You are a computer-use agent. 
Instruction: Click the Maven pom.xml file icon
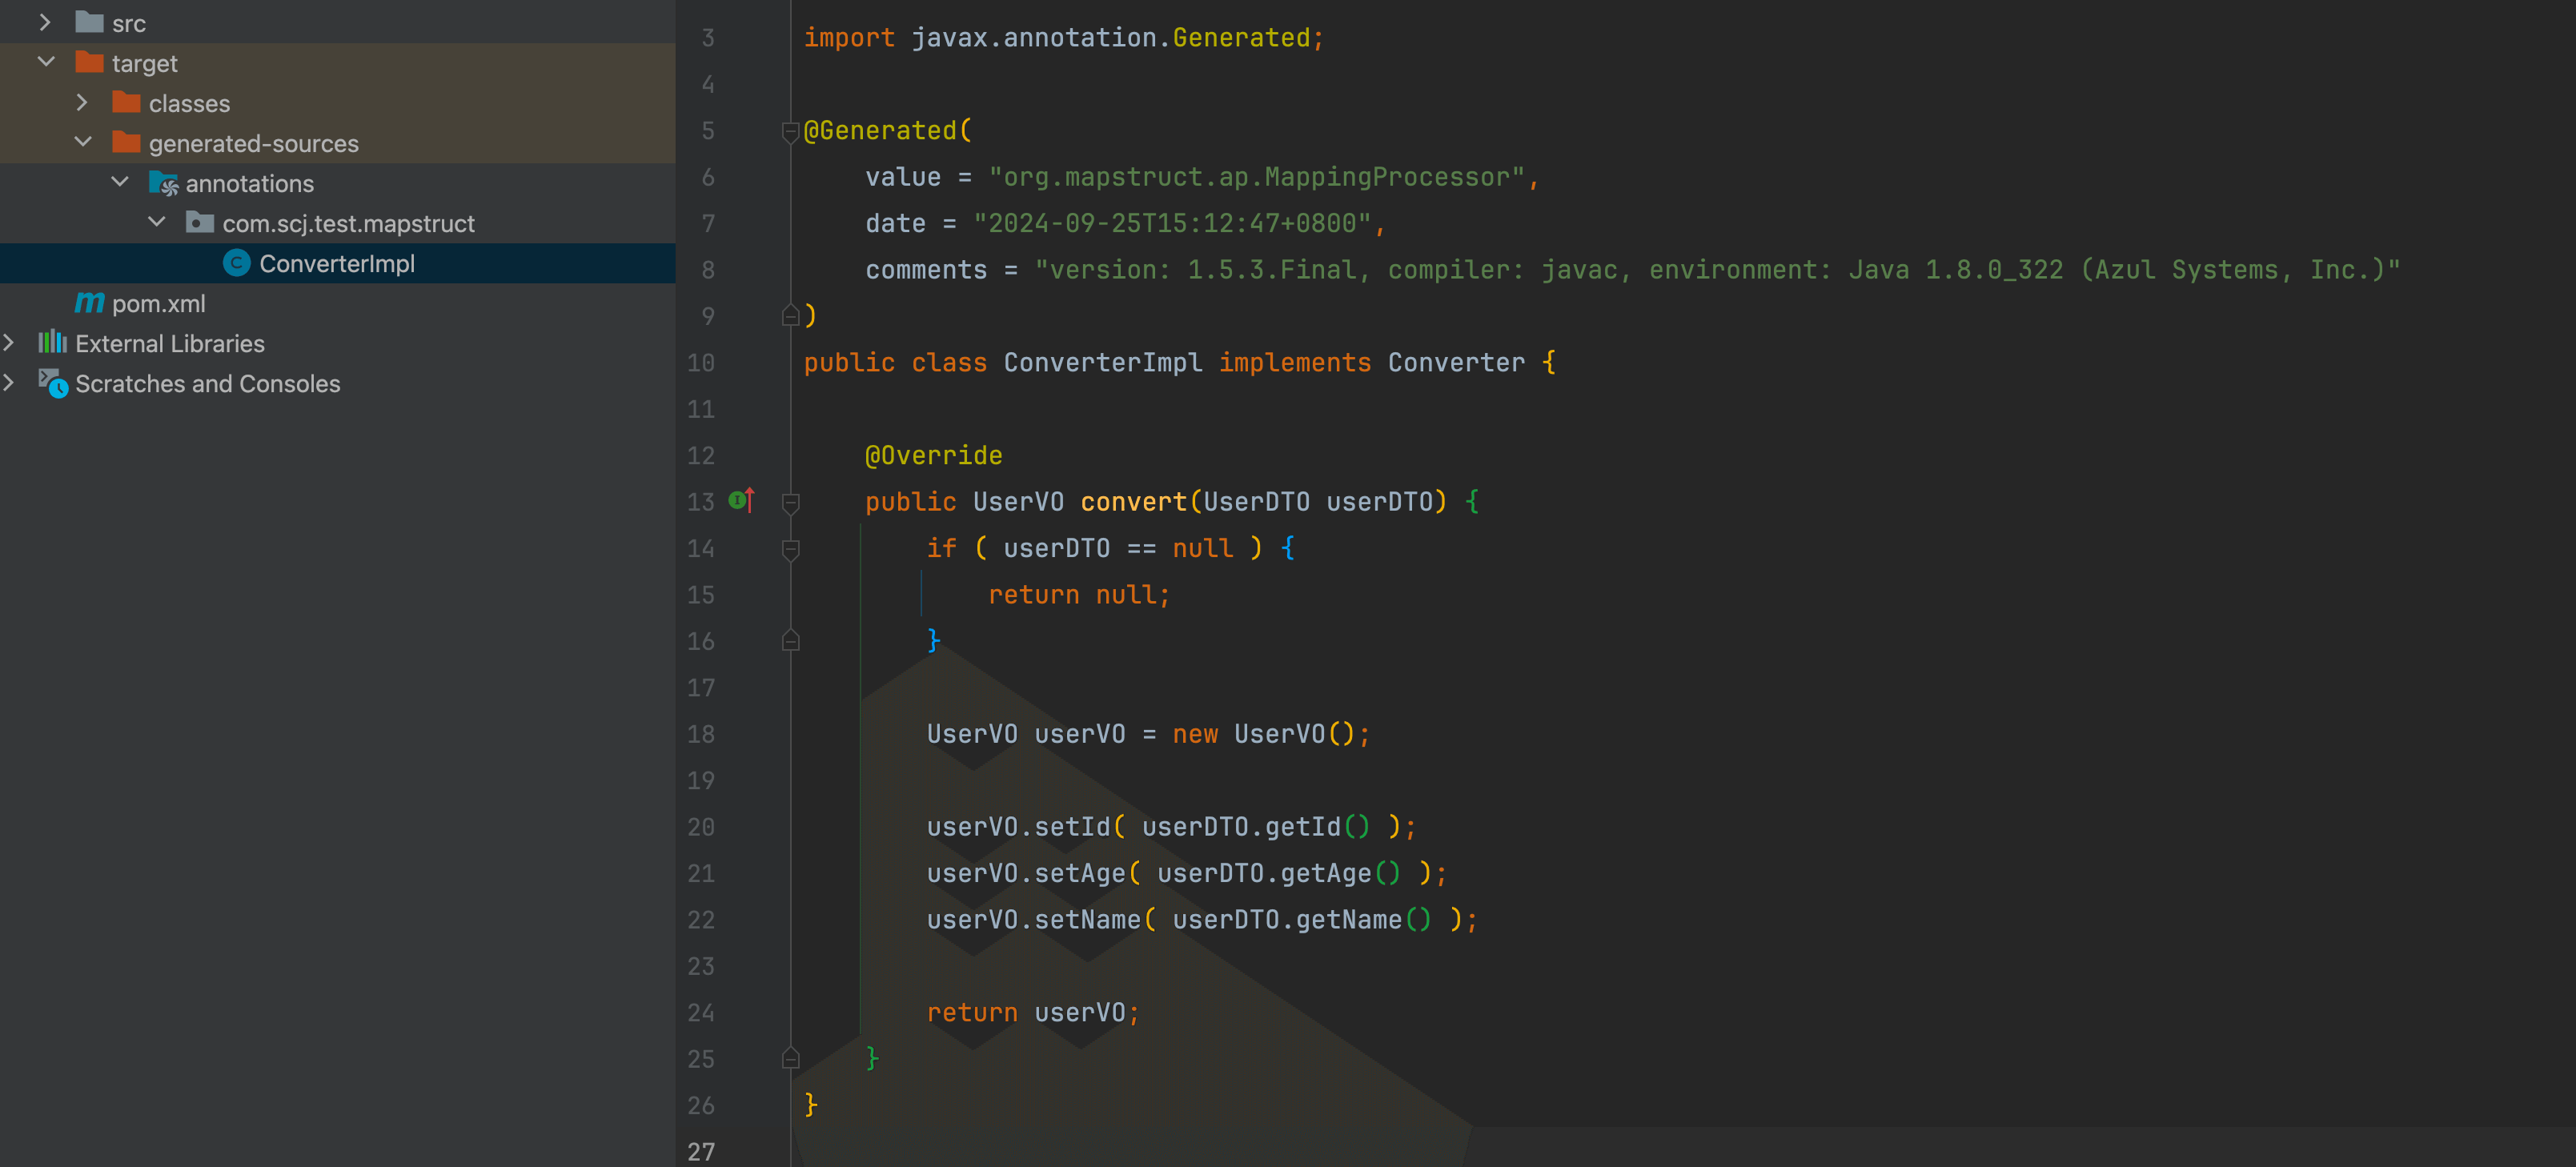89,303
